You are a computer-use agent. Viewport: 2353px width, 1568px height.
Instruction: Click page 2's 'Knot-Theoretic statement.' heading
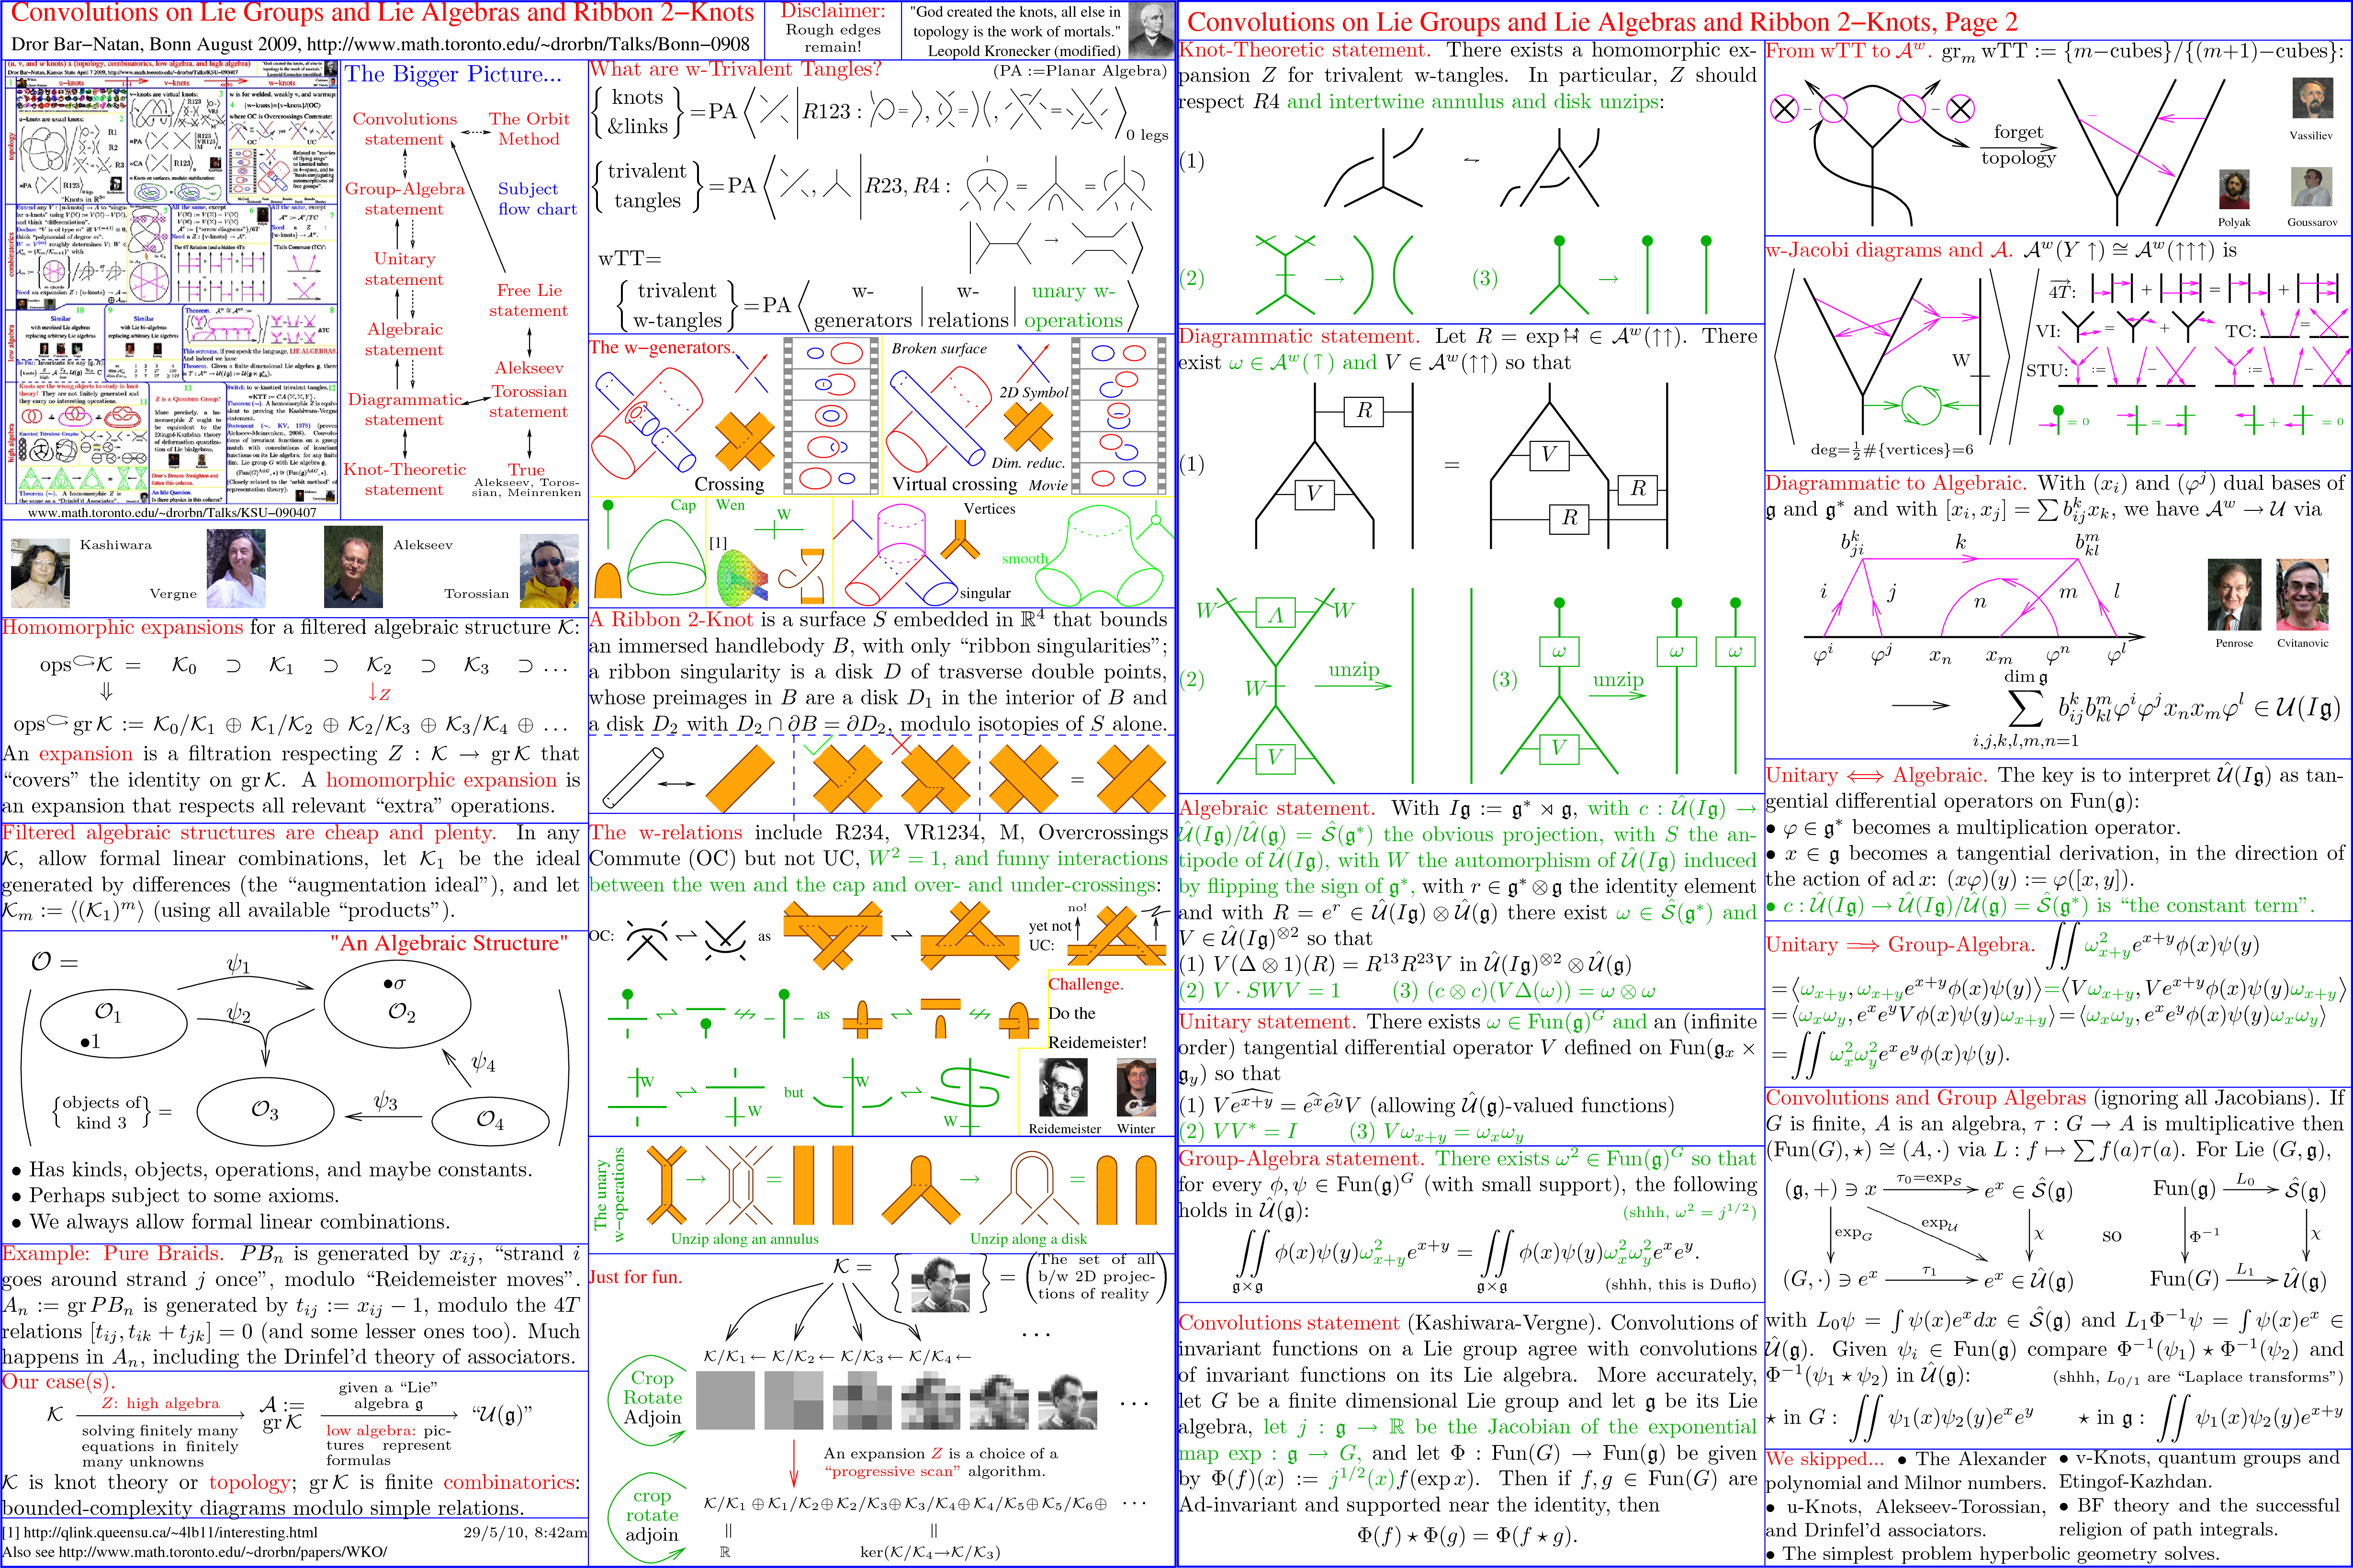1305,50
